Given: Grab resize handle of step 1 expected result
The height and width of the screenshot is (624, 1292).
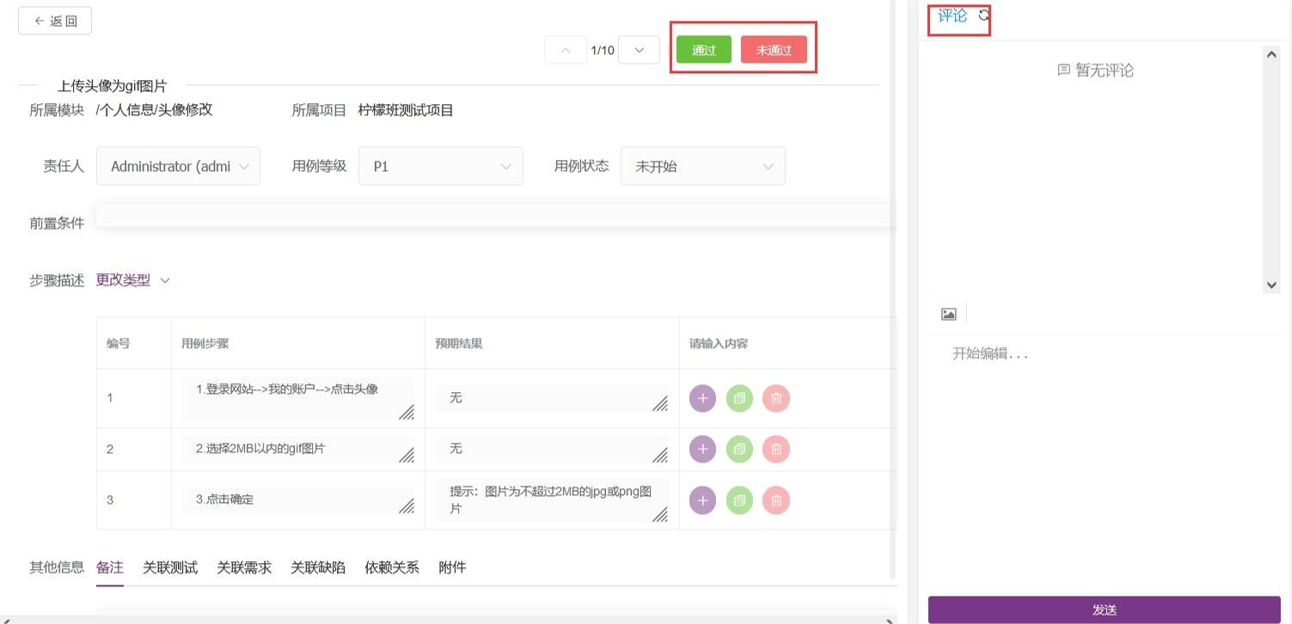Looking at the screenshot, I should [661, 404].
